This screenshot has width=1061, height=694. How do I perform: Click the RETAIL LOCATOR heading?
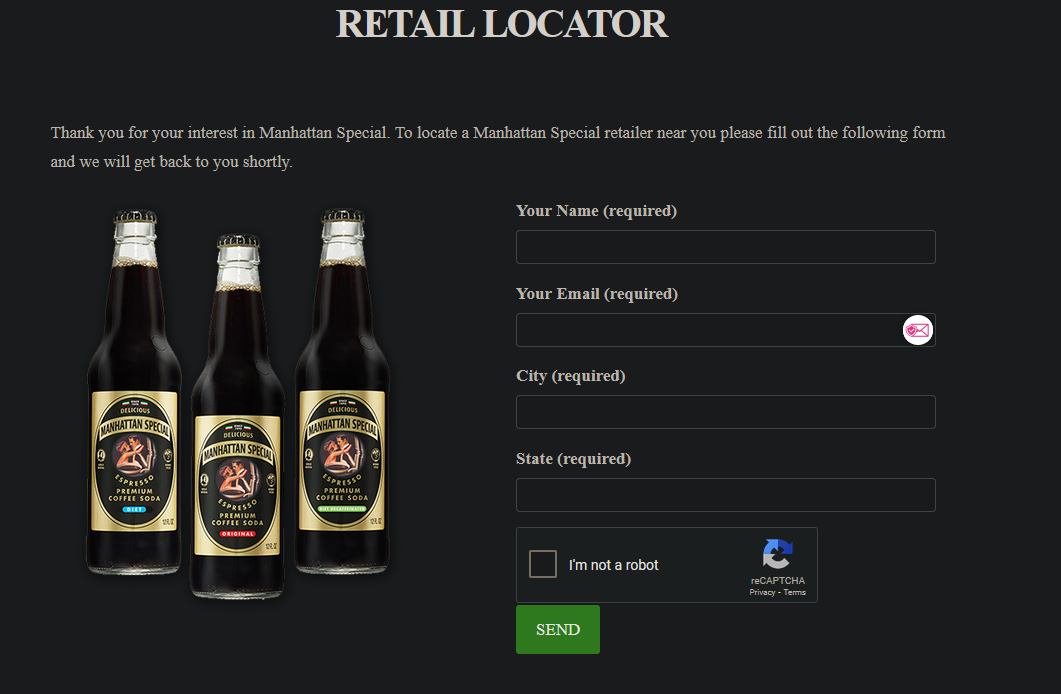point(501,24)
